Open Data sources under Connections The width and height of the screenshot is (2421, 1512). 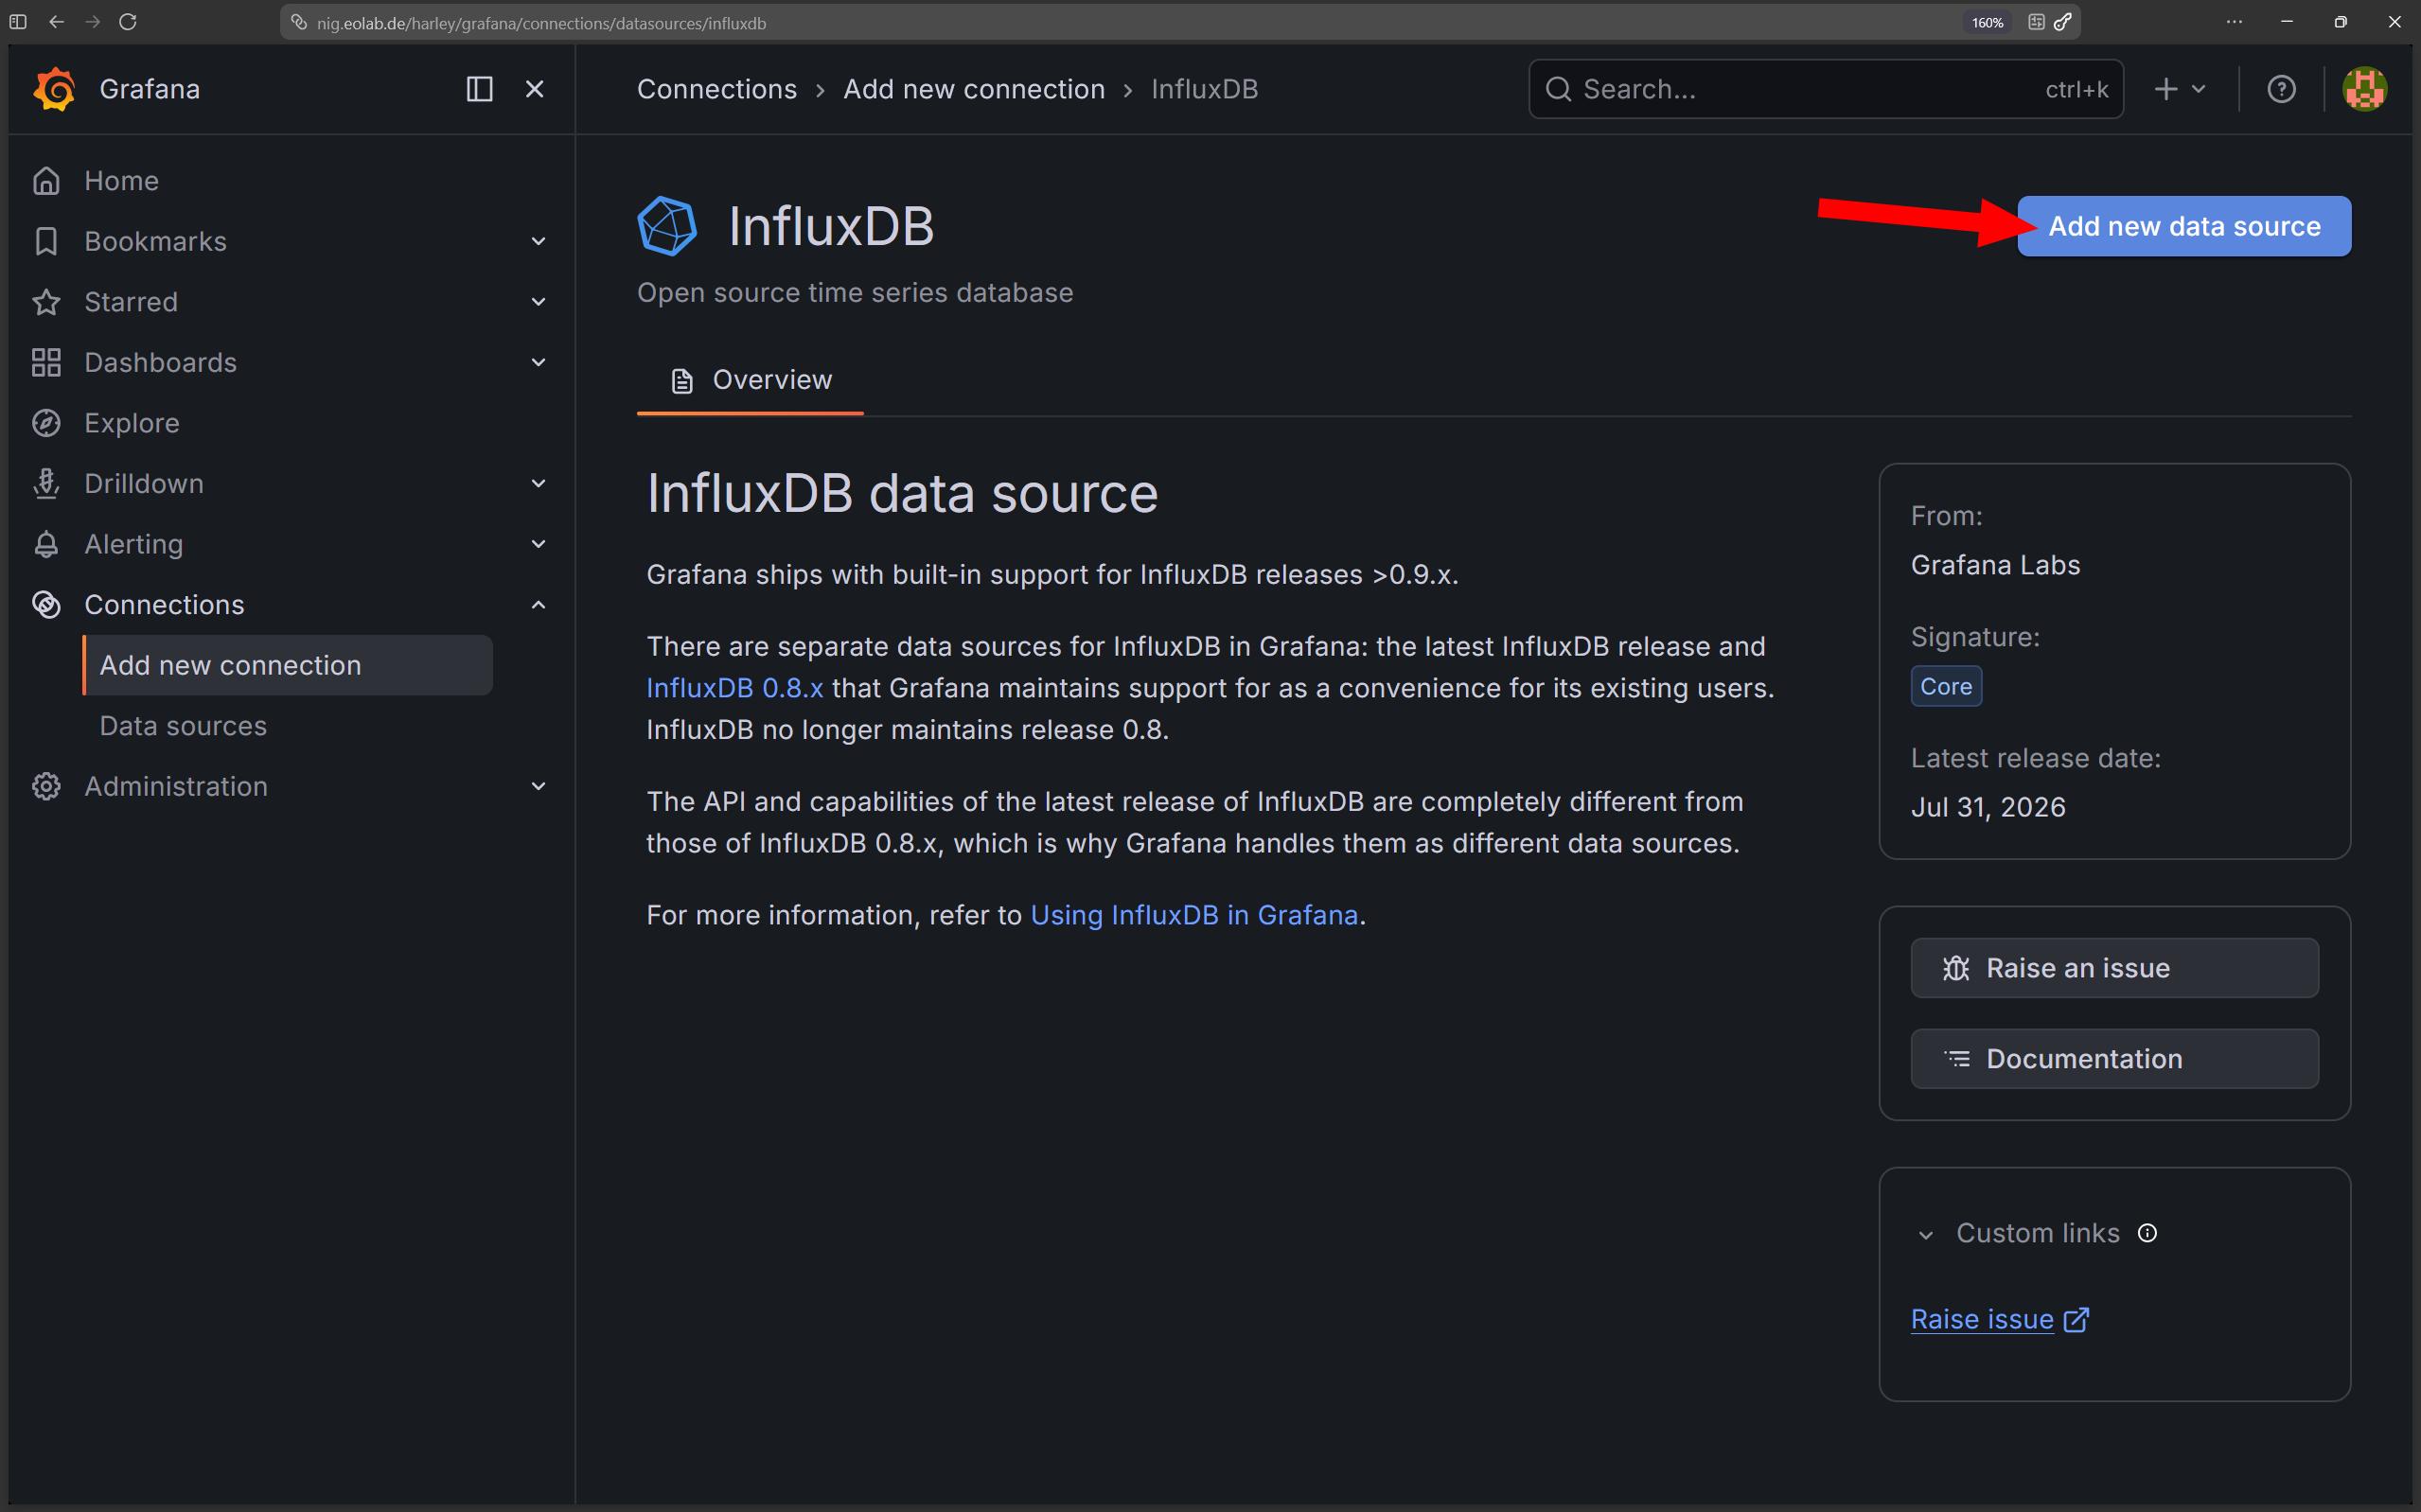[x=183, y=726]
